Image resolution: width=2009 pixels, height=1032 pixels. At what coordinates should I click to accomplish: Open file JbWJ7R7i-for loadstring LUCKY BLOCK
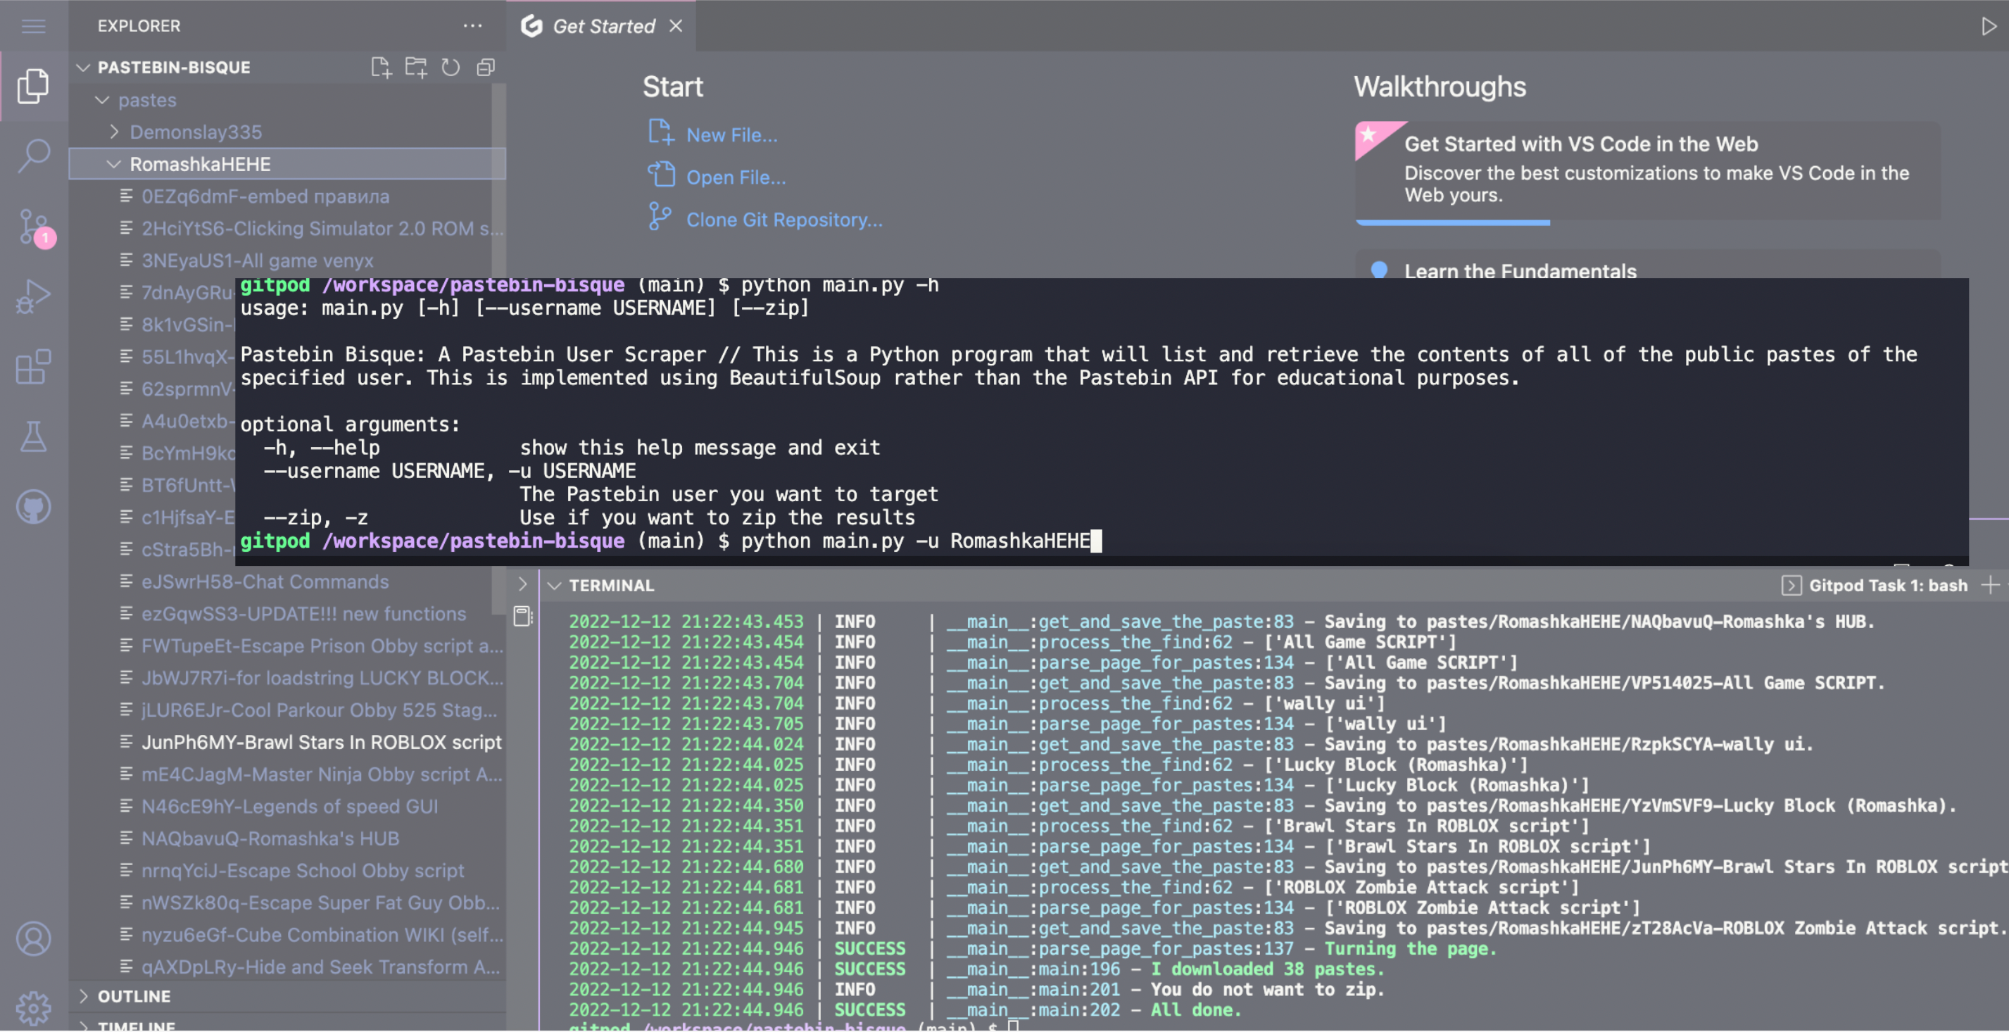click(x=322, y=678)
